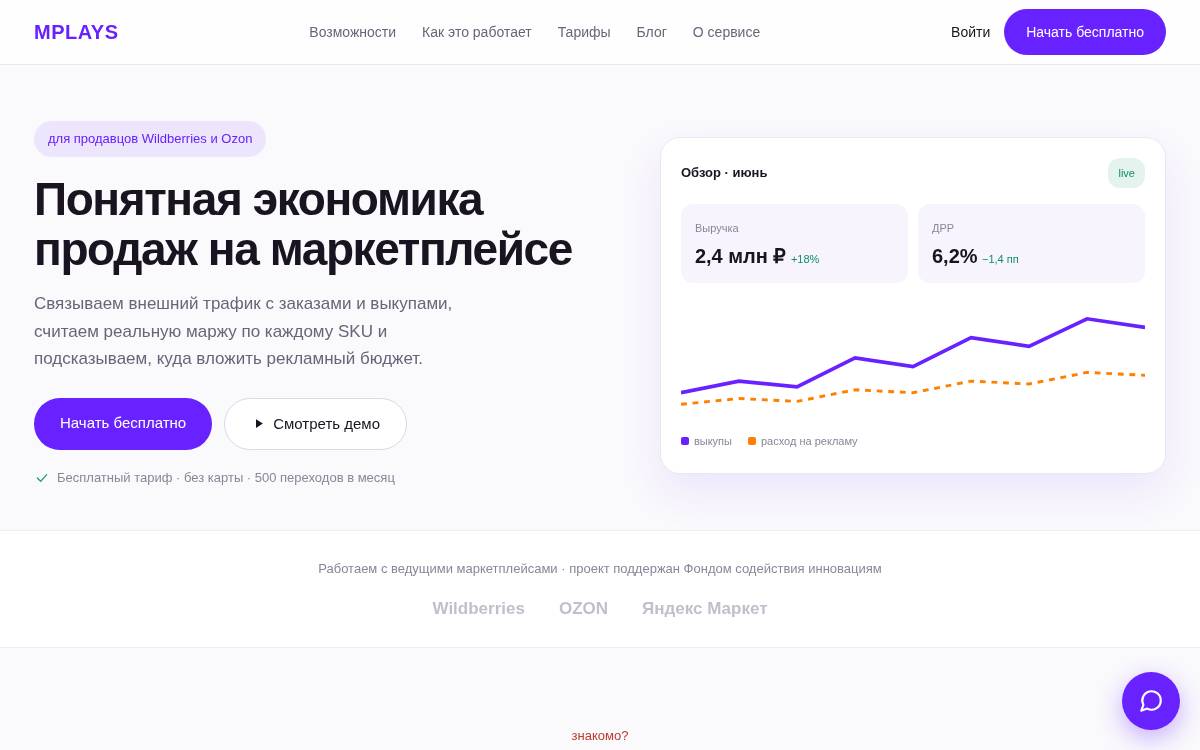Click the OZON partner logo
Viewport: 1200px width, 750px height.
[583, 609]
